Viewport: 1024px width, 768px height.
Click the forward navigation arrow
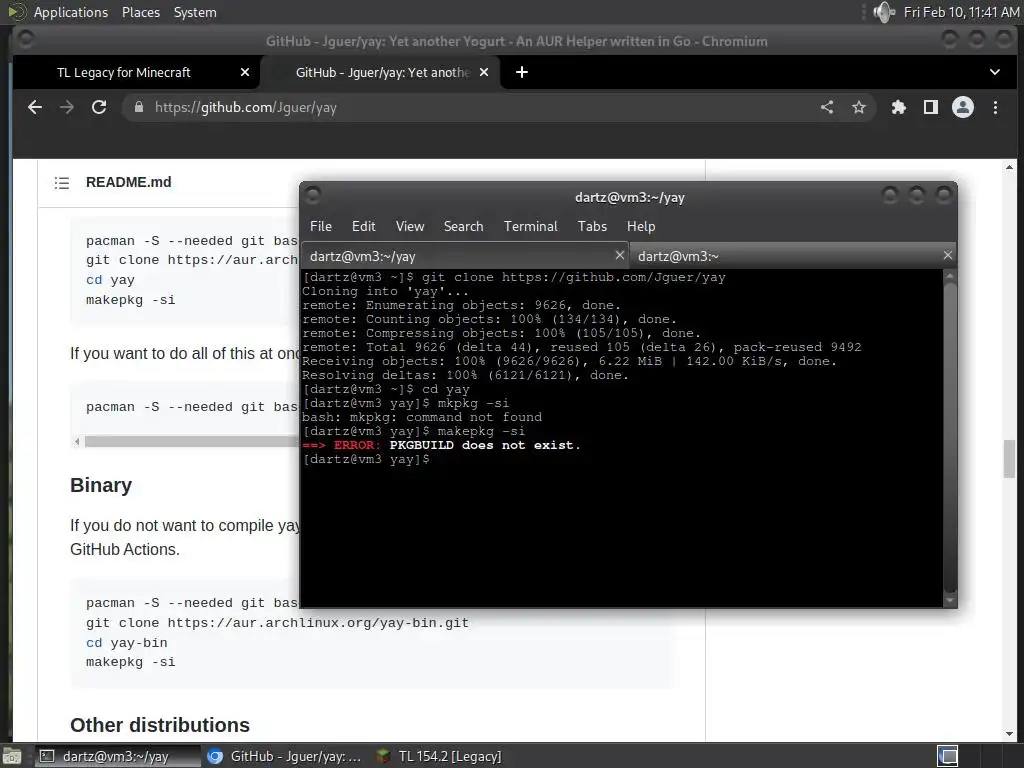click(67, 107)
